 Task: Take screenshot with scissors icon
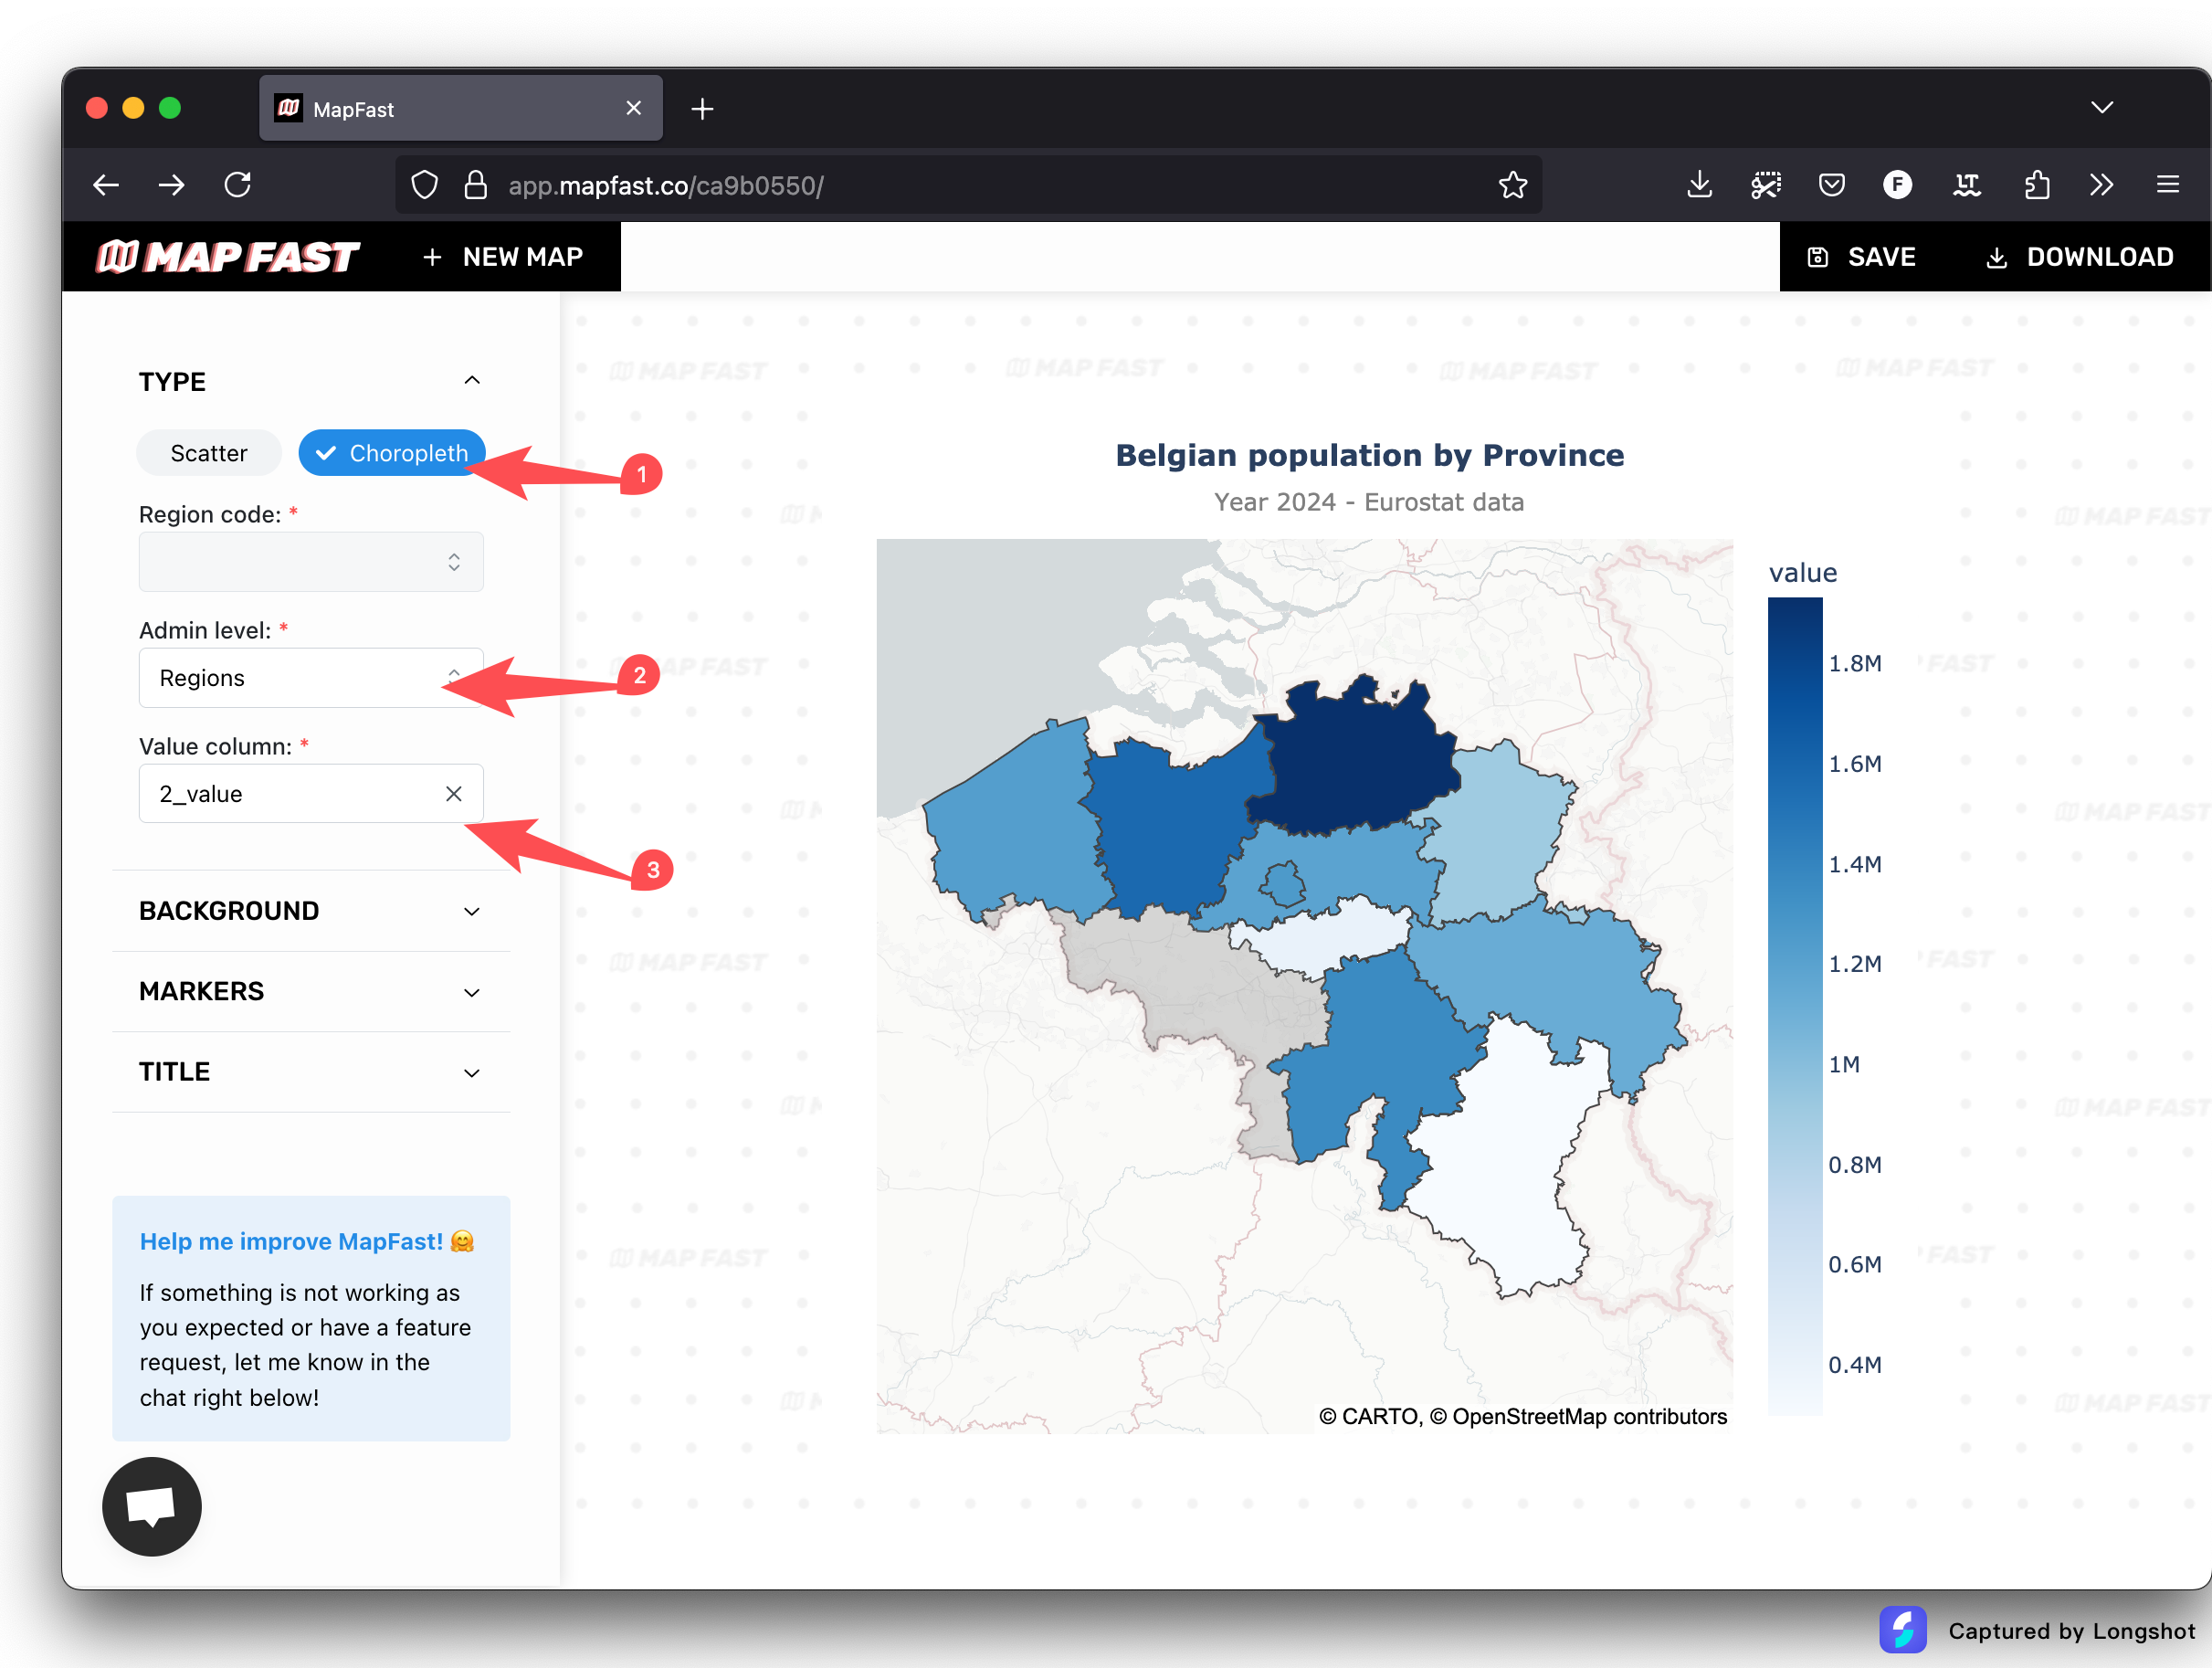pos(1766,185)
